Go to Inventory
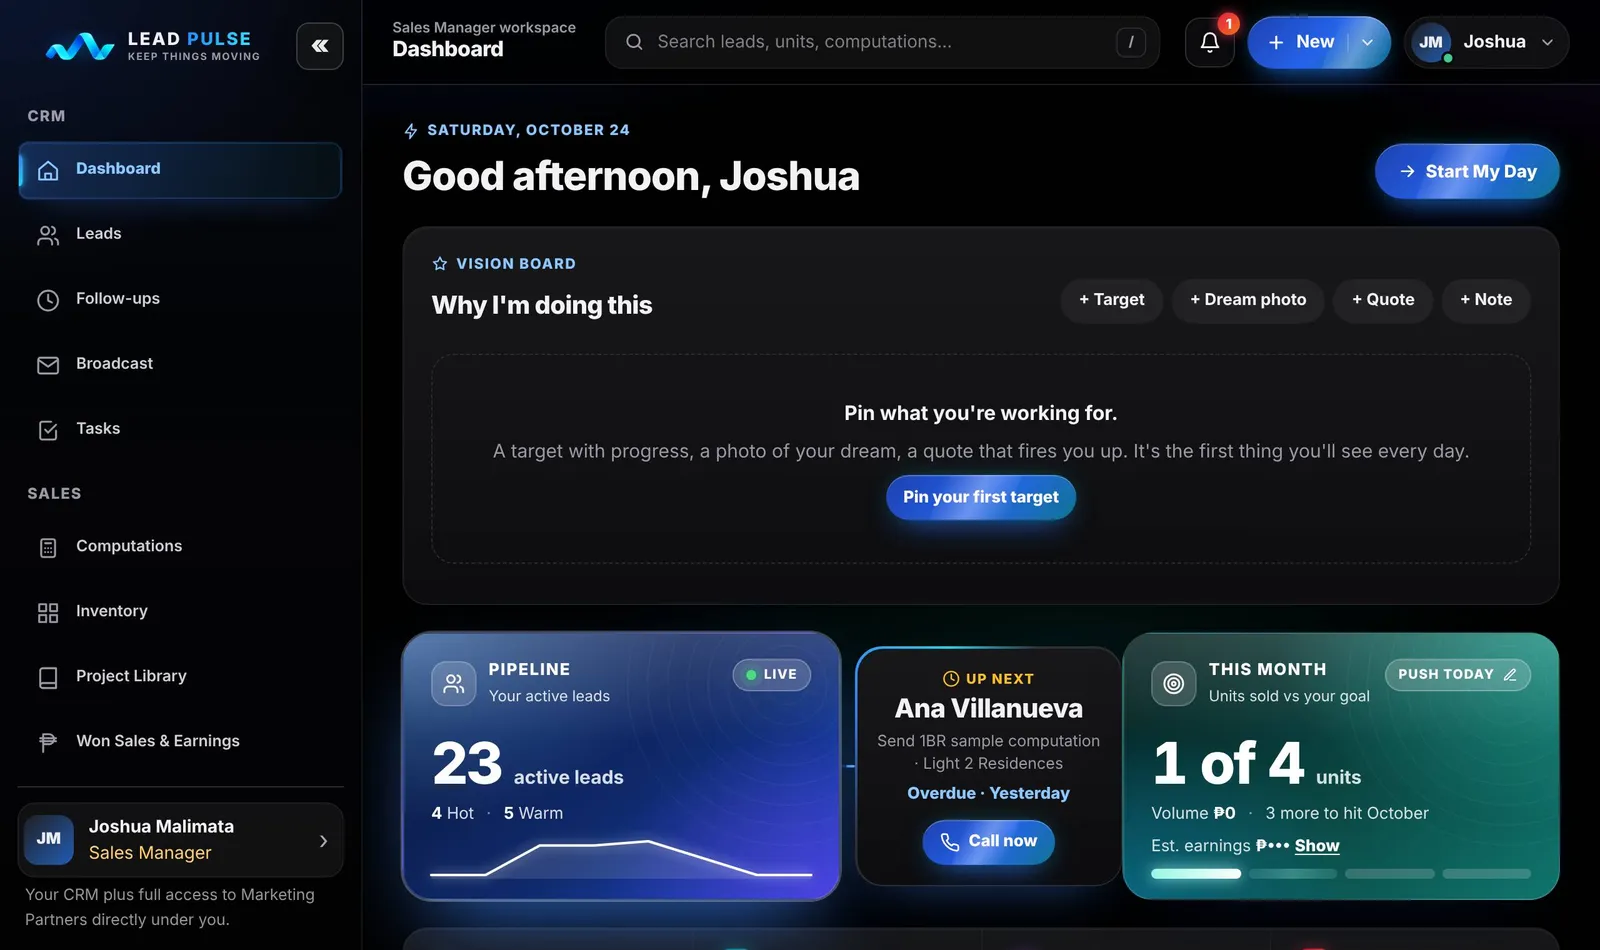The width and height of the screenshot is (1600, 950). [180, 611]
